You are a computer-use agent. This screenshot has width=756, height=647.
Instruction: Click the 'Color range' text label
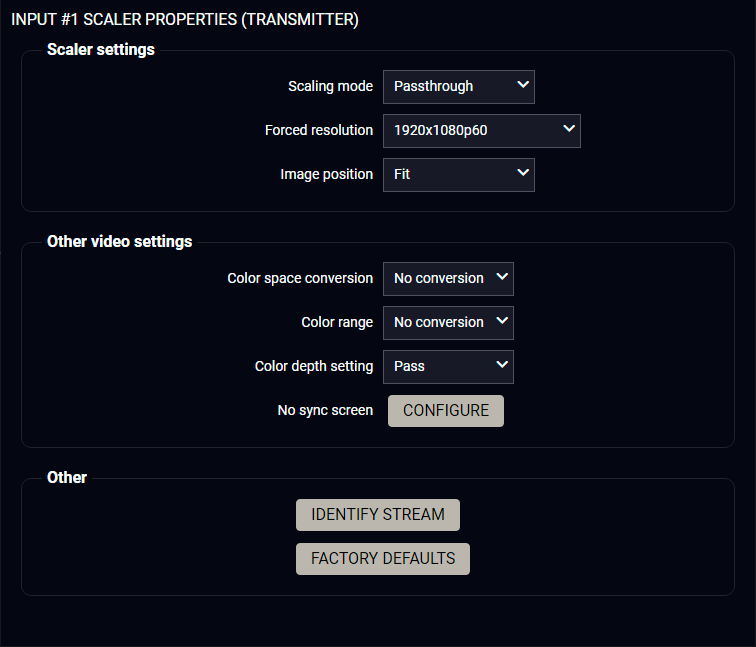337,322
